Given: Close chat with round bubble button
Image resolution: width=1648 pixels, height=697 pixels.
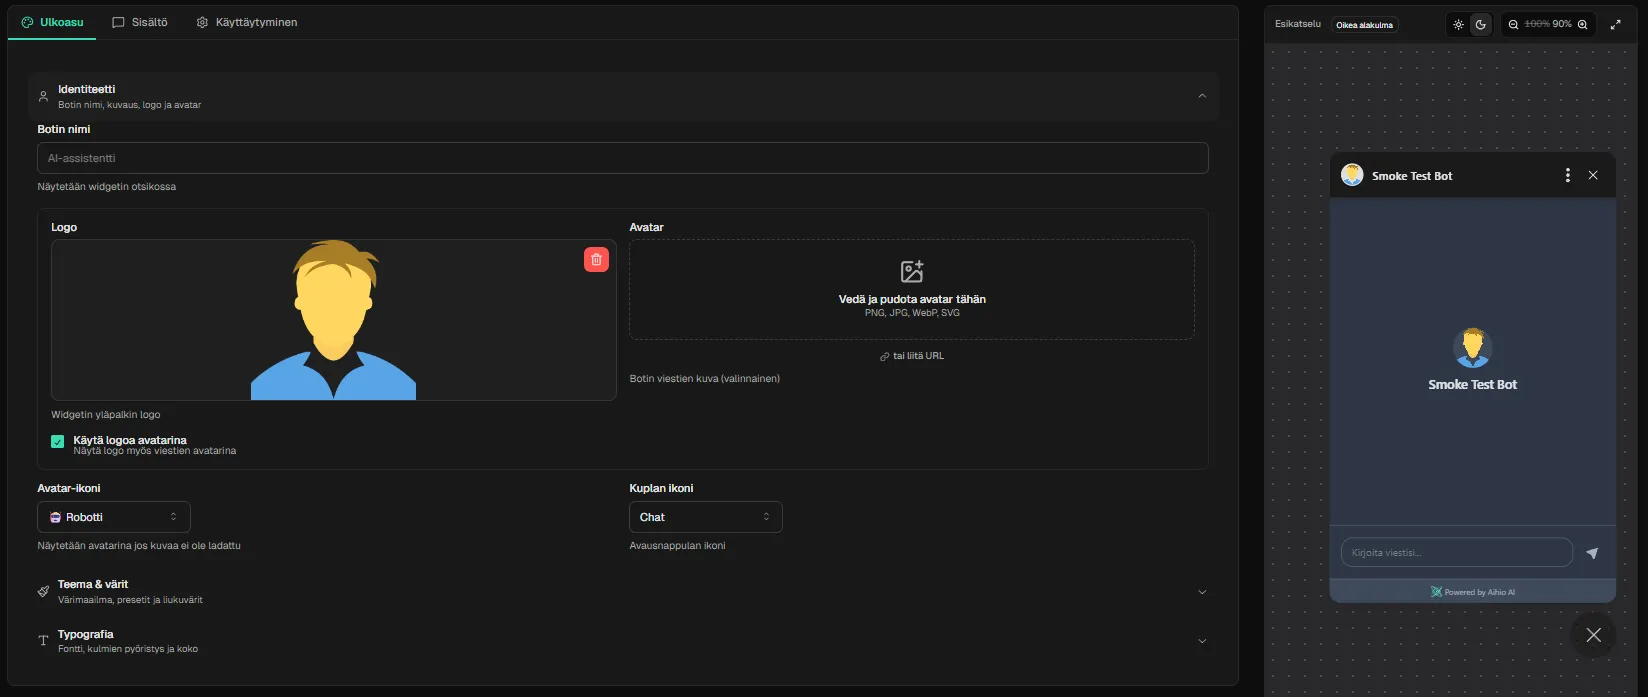Looking at the screenshot, I should [1593, 635].
